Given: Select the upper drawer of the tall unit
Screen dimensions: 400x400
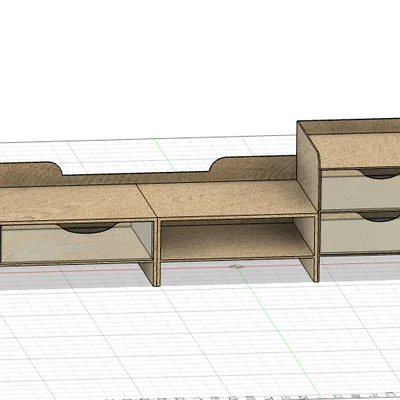Looking at the screenshot, I should [360, 189].
